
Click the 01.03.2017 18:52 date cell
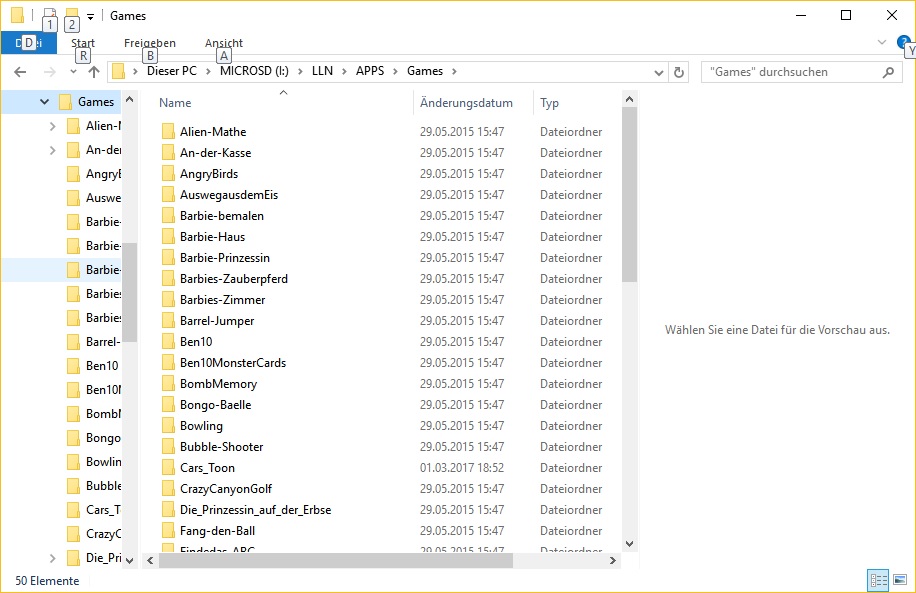(x=462, y=468)
